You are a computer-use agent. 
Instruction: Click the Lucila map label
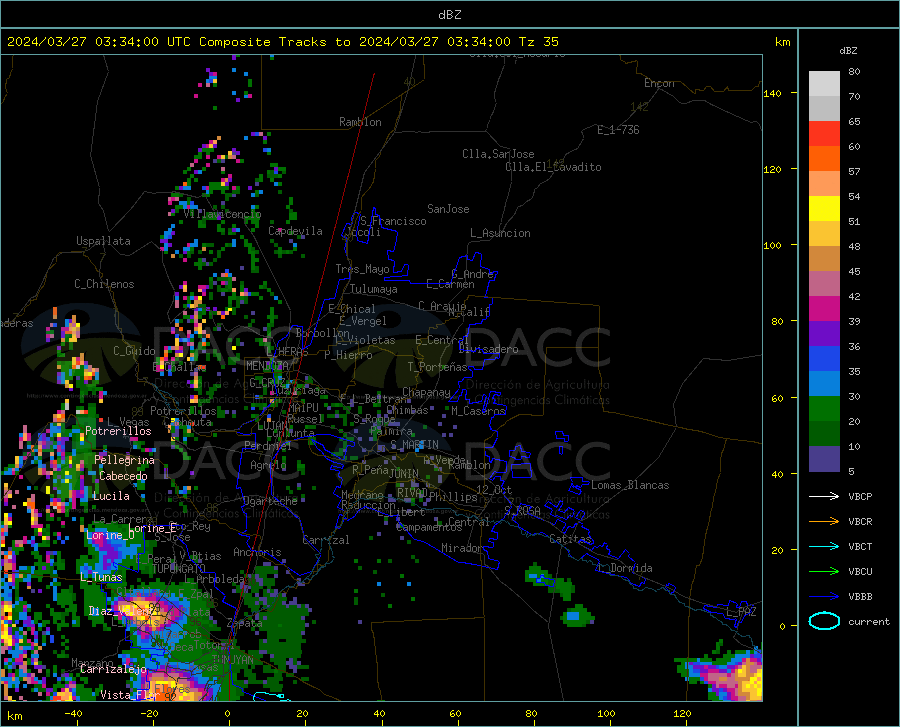pos(111,496)
